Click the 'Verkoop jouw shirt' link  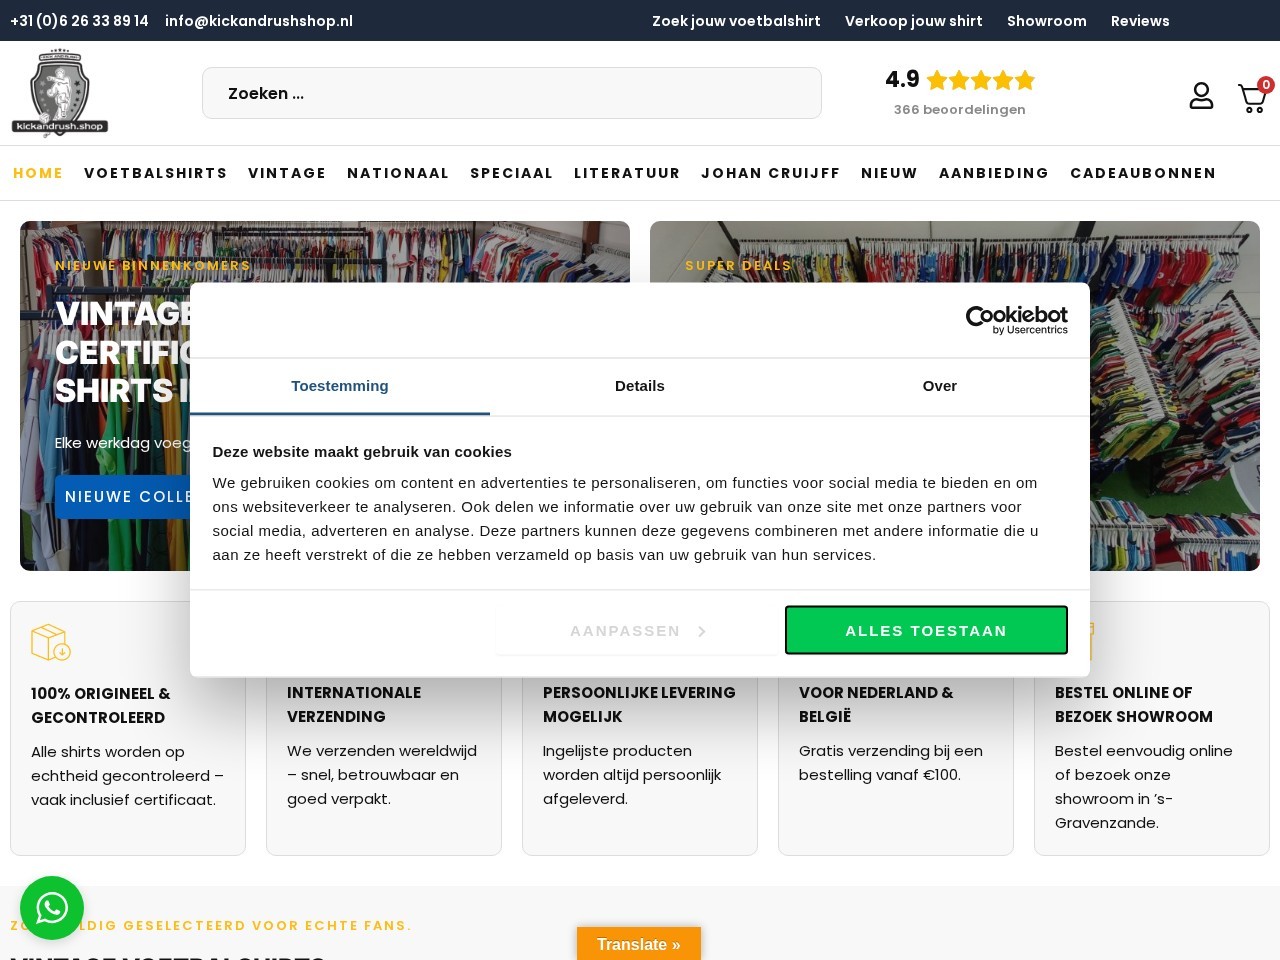point(913,21)
